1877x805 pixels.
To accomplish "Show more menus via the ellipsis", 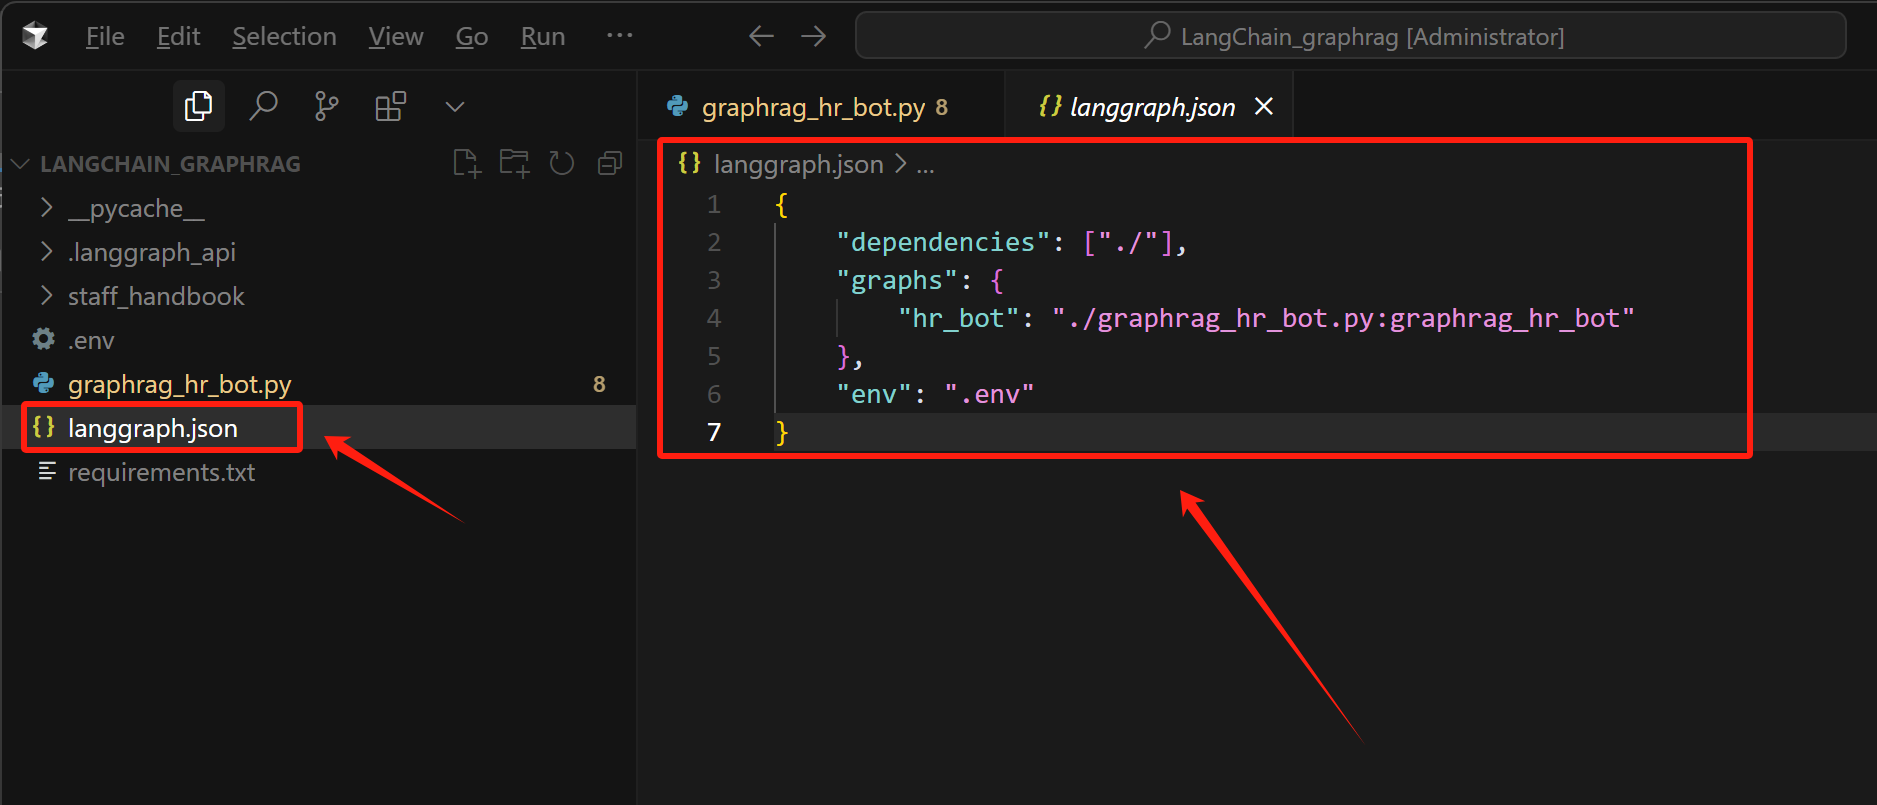I will pos(620,36).
